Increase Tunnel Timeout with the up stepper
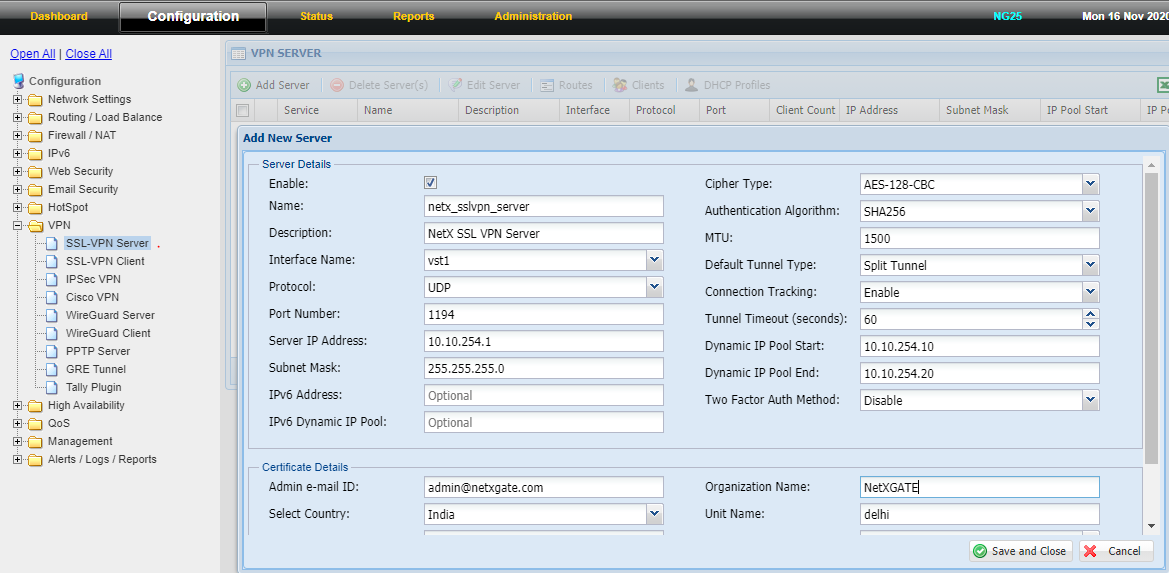Image resolution: width=1169 pixels, height=573 pixels. (x=1091, y=314)
